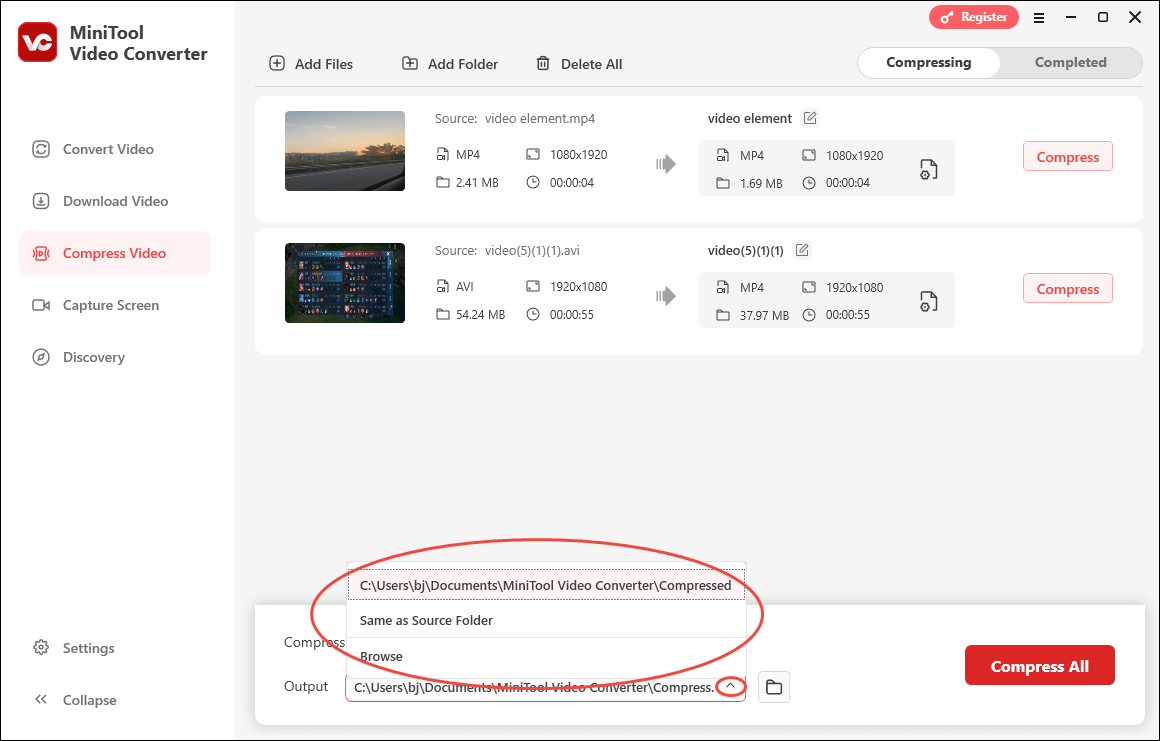Viewport: 1160px width, 741px height.
Task: Click the AVI source format label
Action: (x=465, y=286)
